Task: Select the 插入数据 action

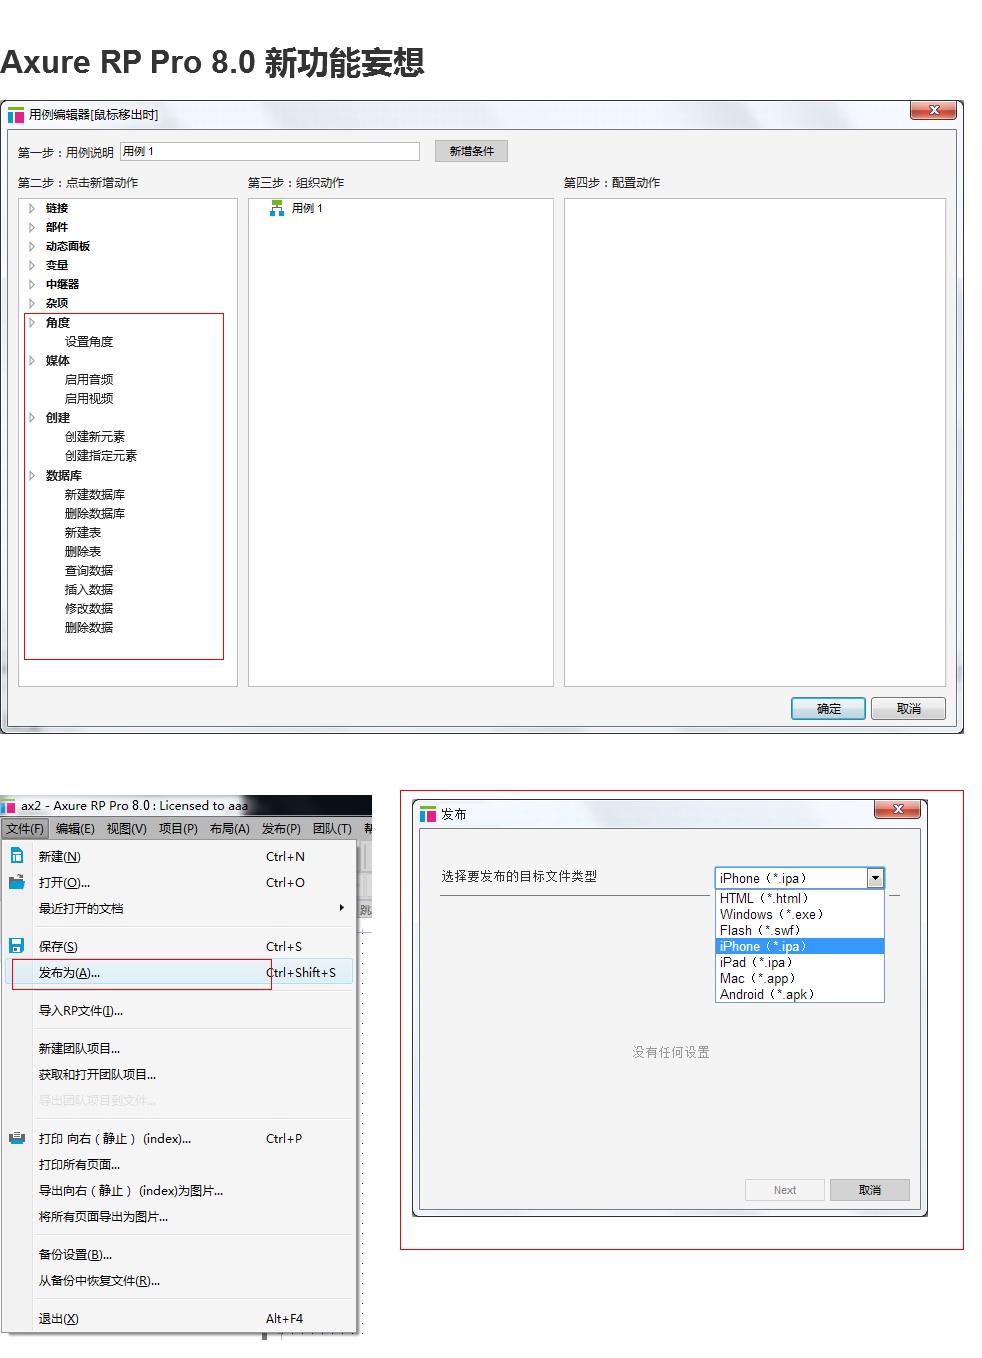Action: tap(89, 589)
